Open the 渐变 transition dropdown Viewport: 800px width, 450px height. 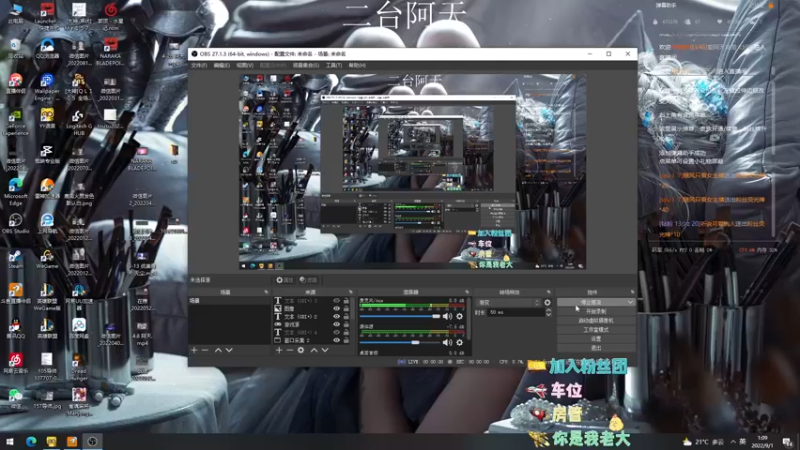[x=508, y=303]
